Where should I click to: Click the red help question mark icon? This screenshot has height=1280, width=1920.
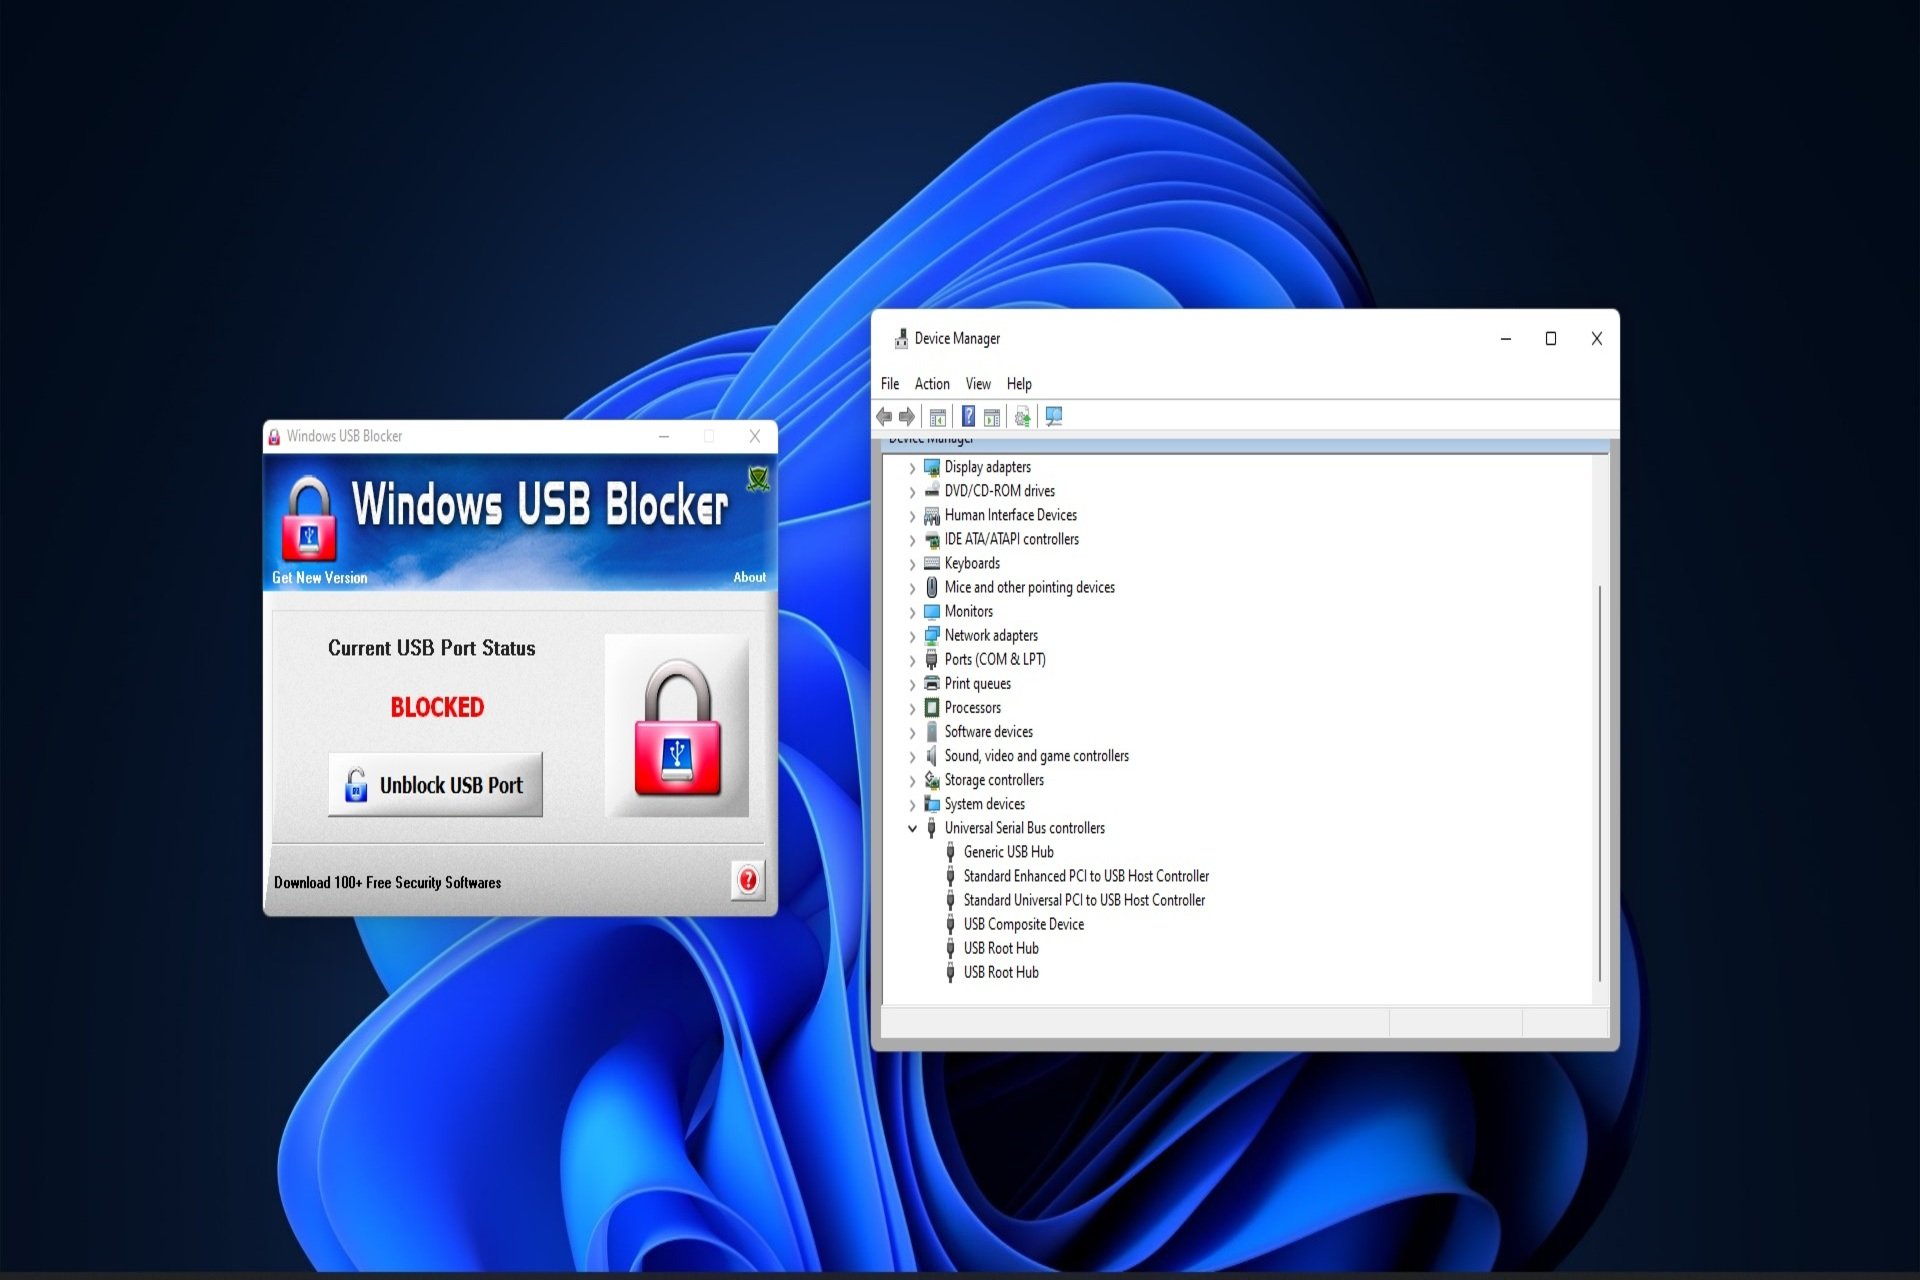tap(747, 880)
